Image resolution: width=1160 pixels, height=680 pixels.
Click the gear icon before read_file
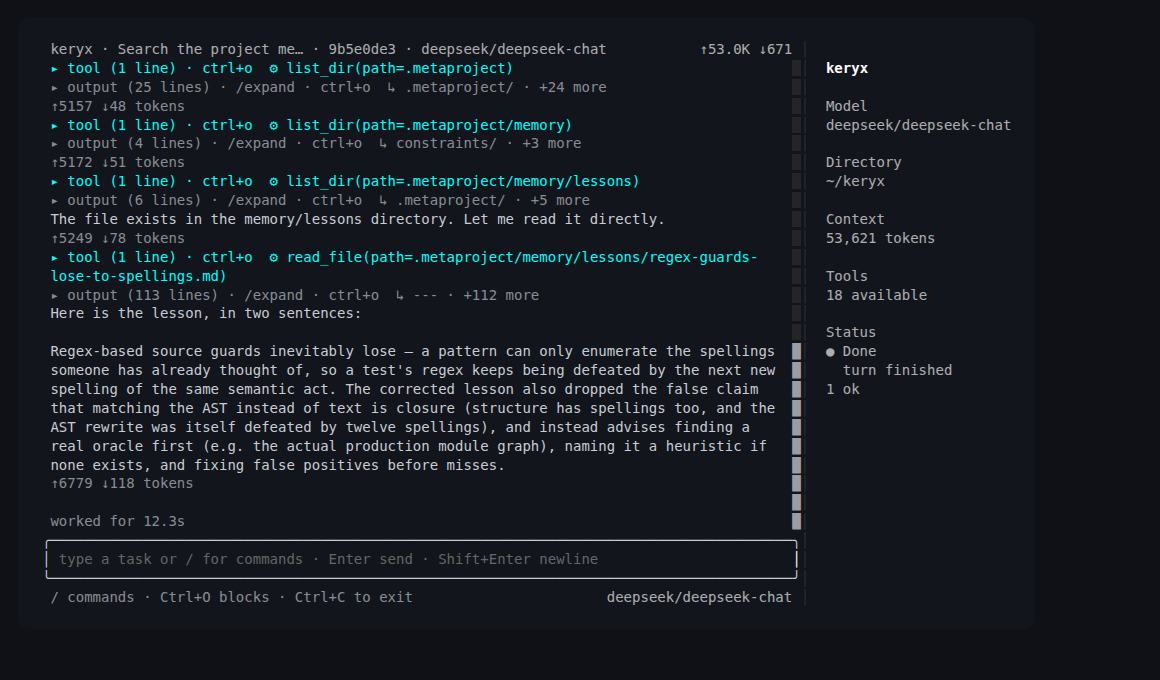coord(273,257)
